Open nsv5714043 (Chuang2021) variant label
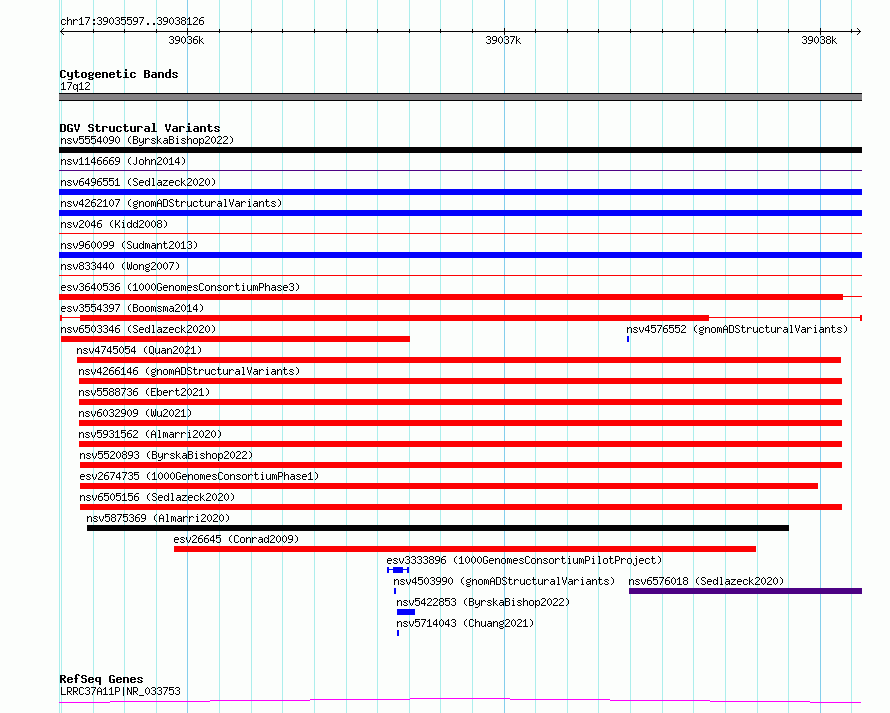890x713 pixels. (x=465, y=623)
